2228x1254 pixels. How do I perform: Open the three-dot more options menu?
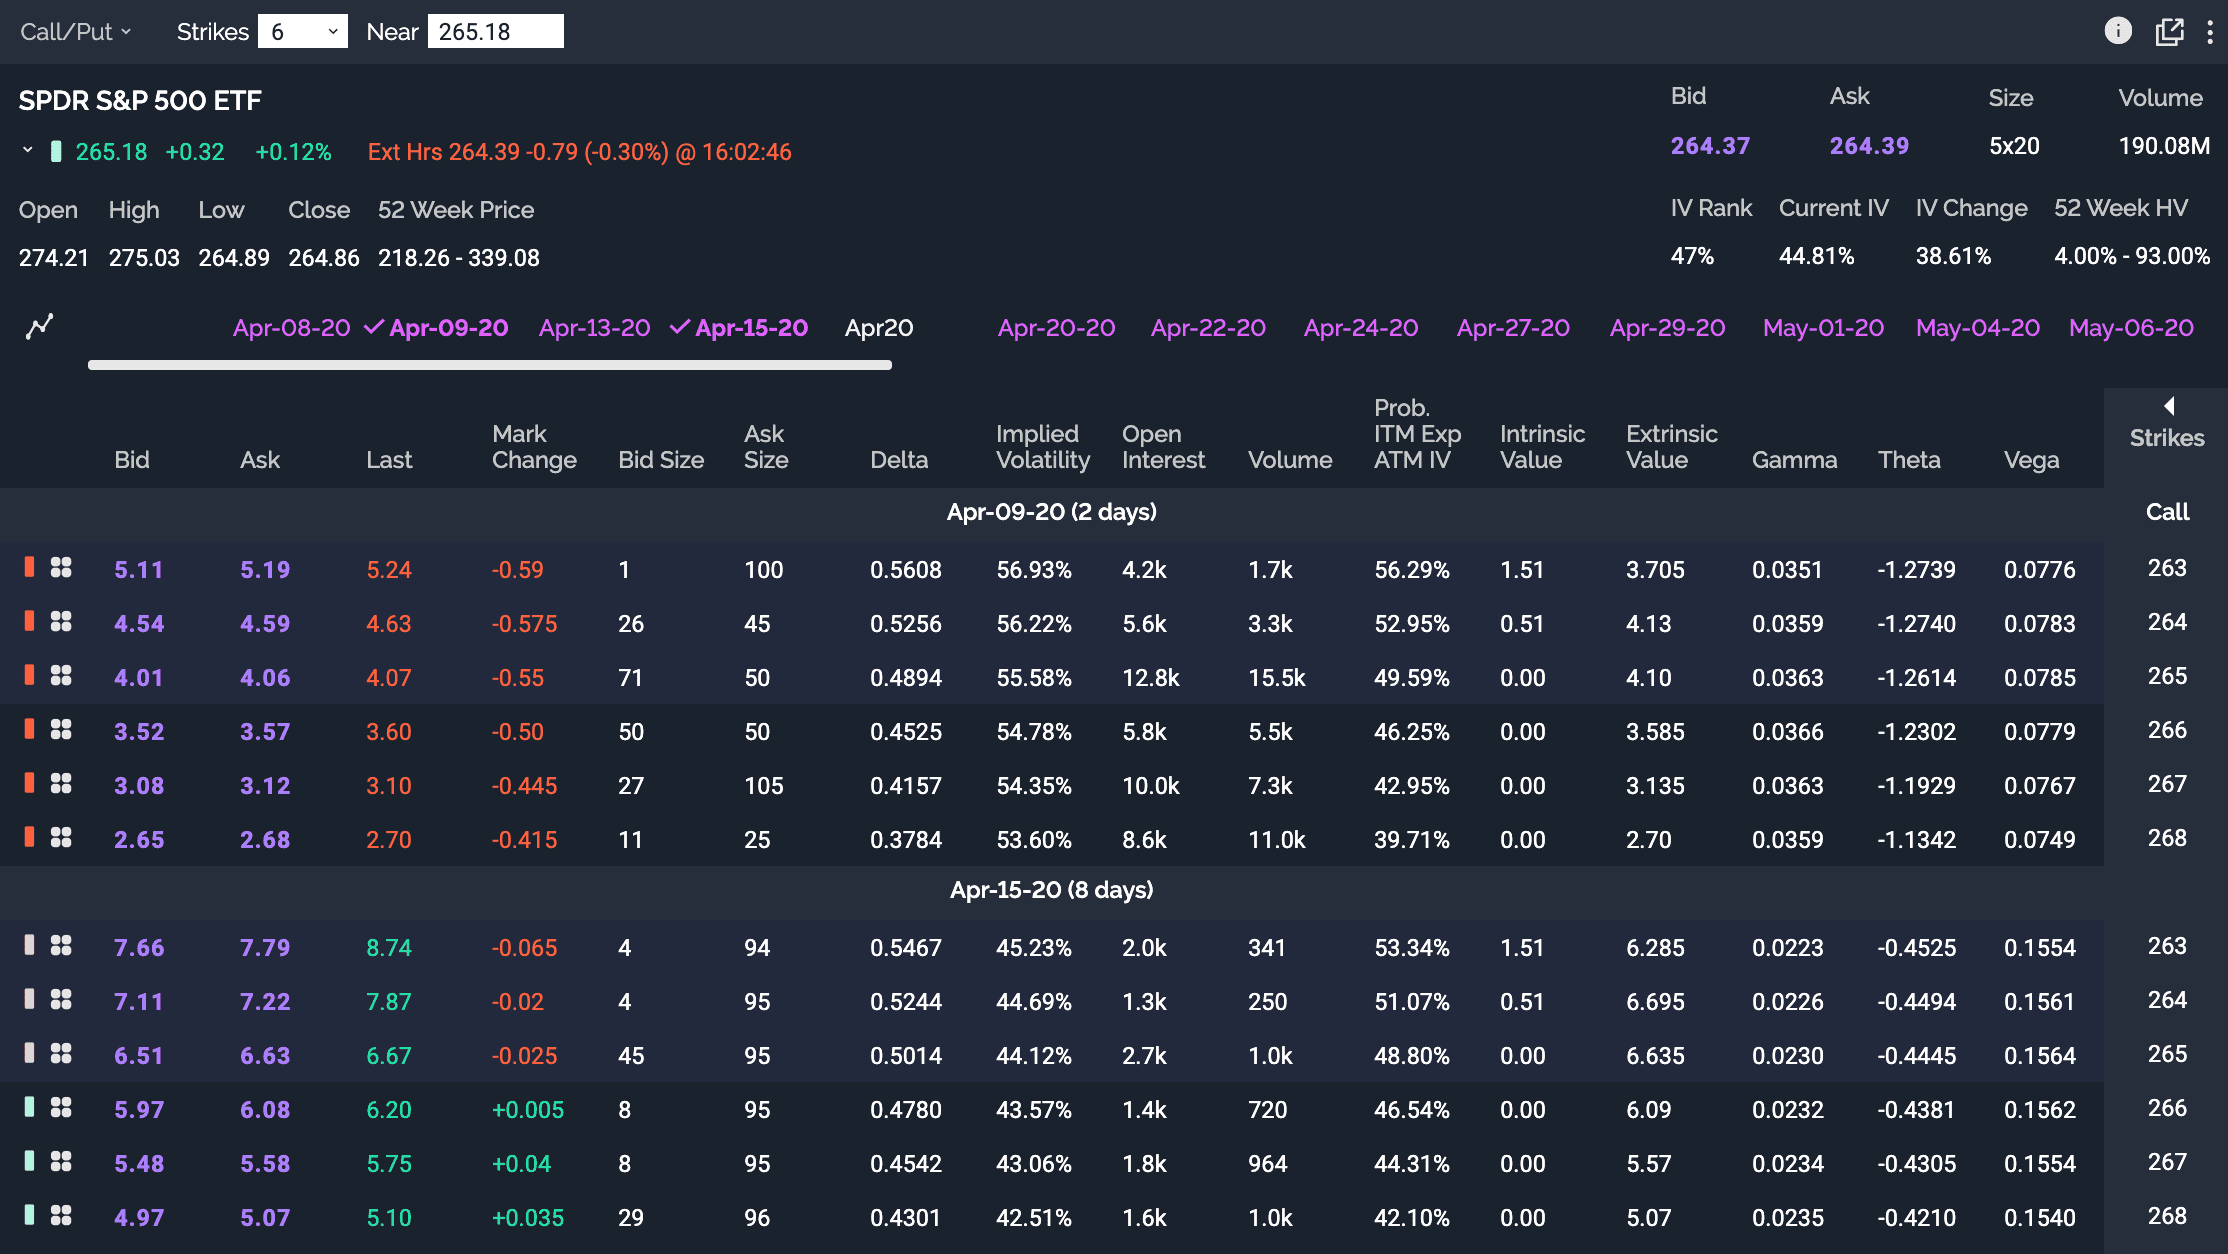2209,32
